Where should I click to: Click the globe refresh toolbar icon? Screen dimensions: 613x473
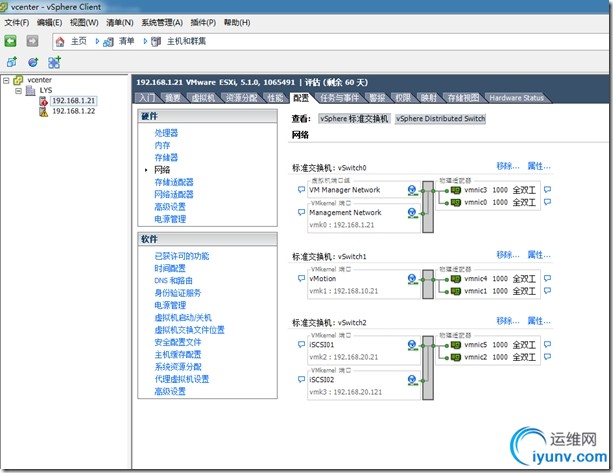point(33,62)
